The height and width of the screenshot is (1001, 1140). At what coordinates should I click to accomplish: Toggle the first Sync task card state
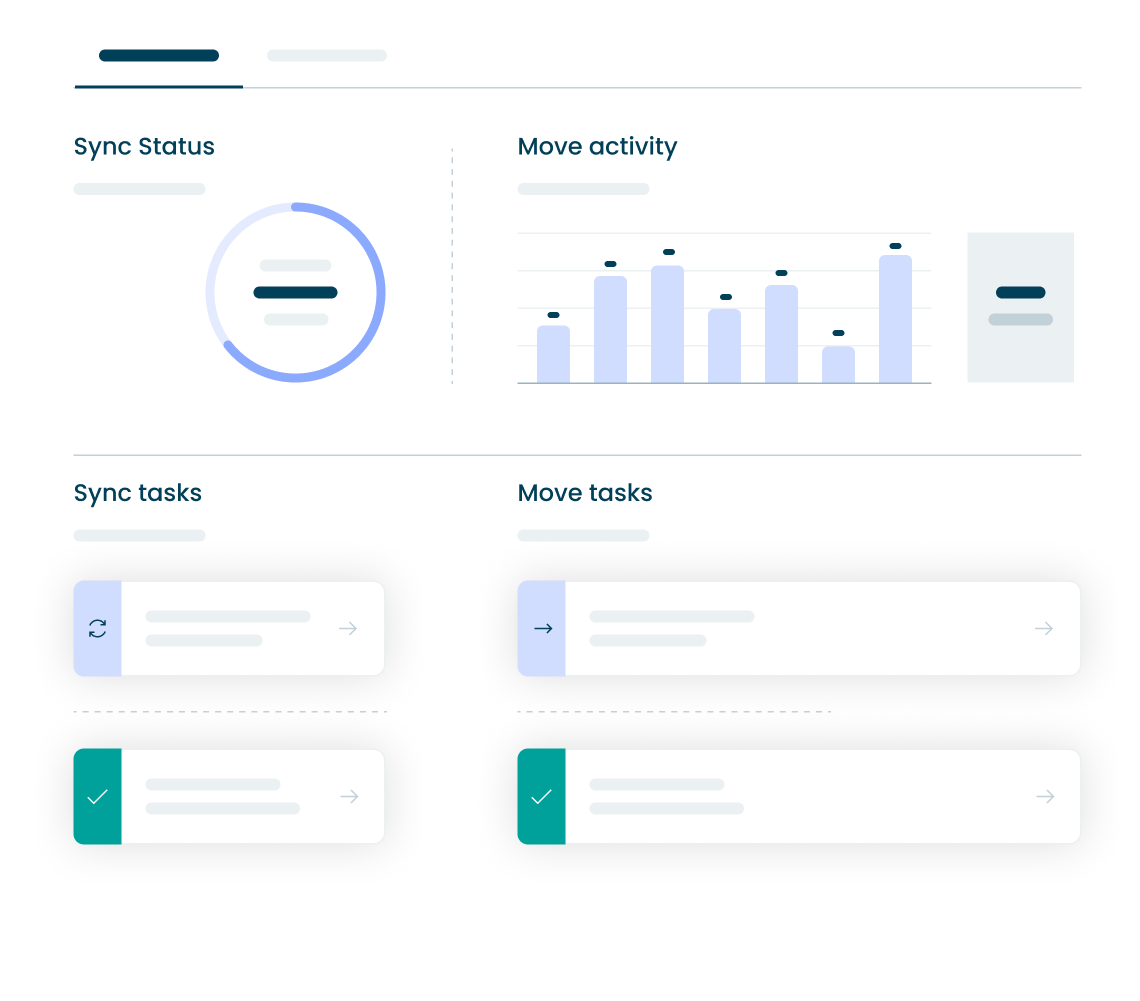(x=228, y=628)
